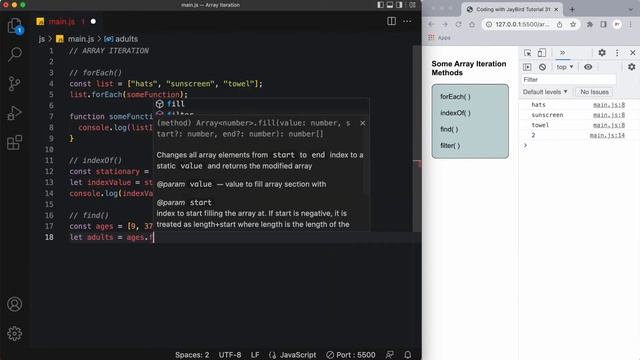Screen dimensions: 640x360
Task: Open the browser home page
Action: (472, 24)
